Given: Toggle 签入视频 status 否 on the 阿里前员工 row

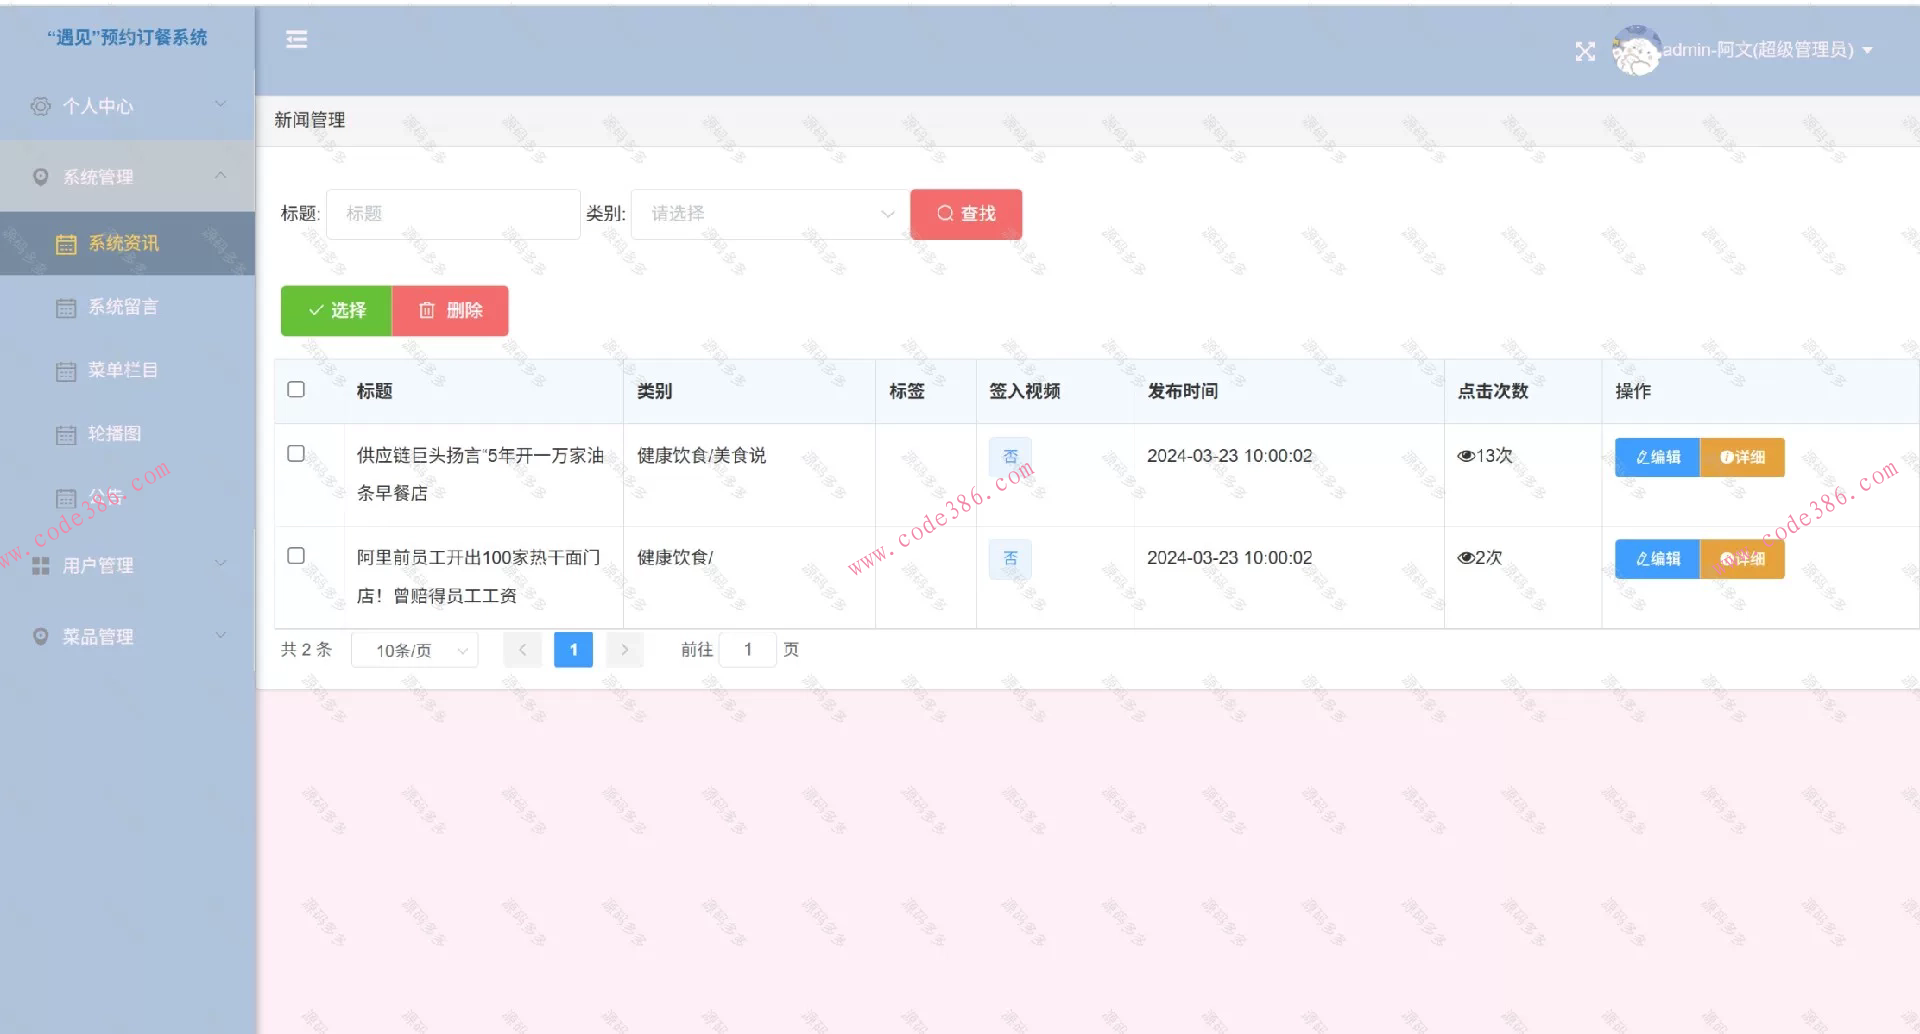Looking at the screenshot, I should pyautogui.click(x=1010, y=558).
